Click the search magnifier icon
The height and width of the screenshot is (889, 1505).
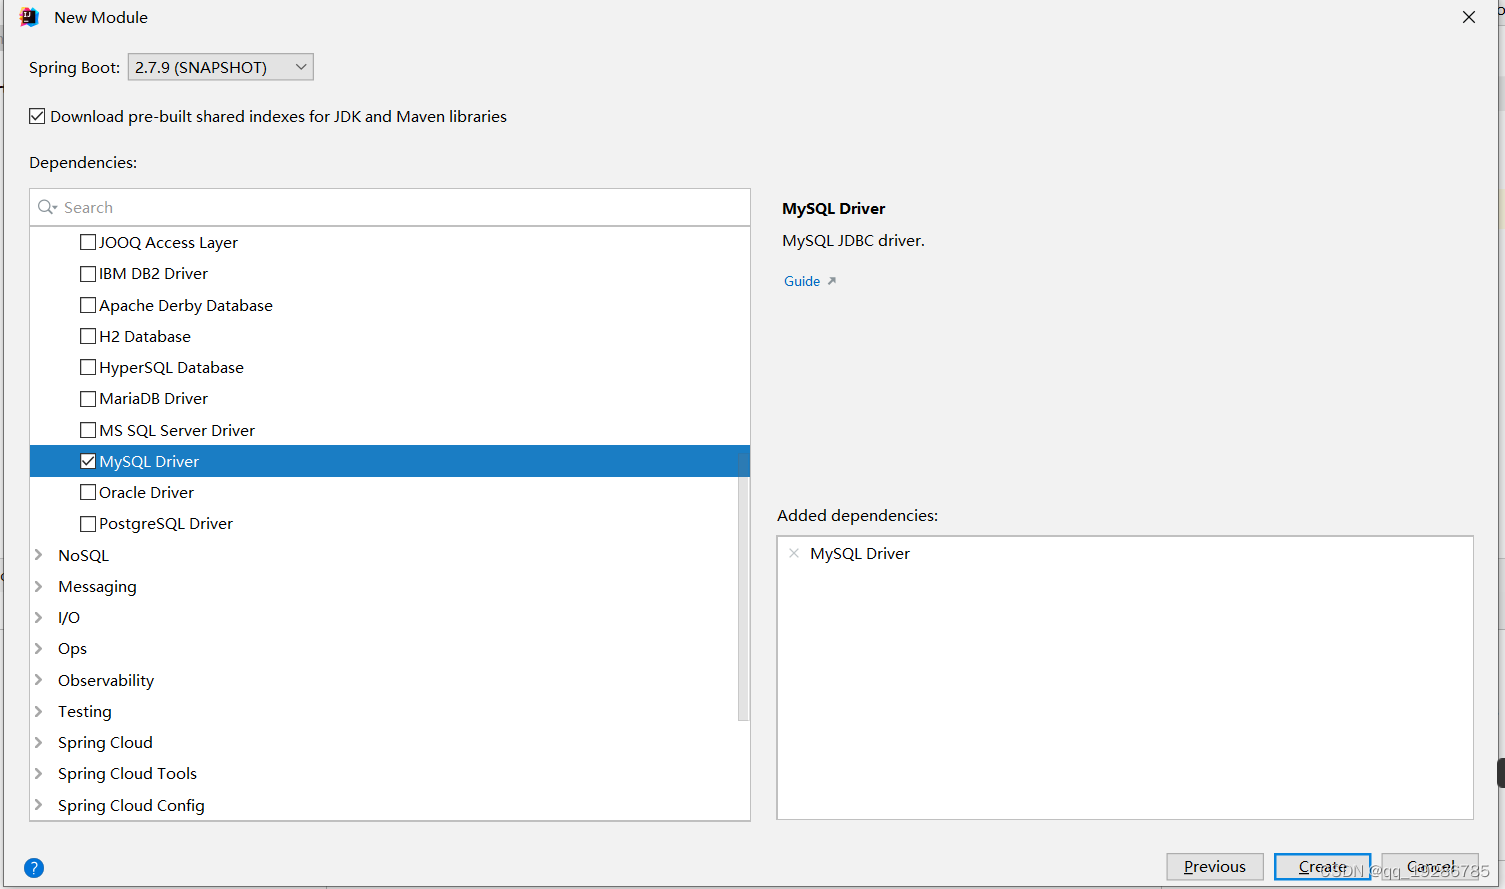pyautogui.click(x=47, y=207)
